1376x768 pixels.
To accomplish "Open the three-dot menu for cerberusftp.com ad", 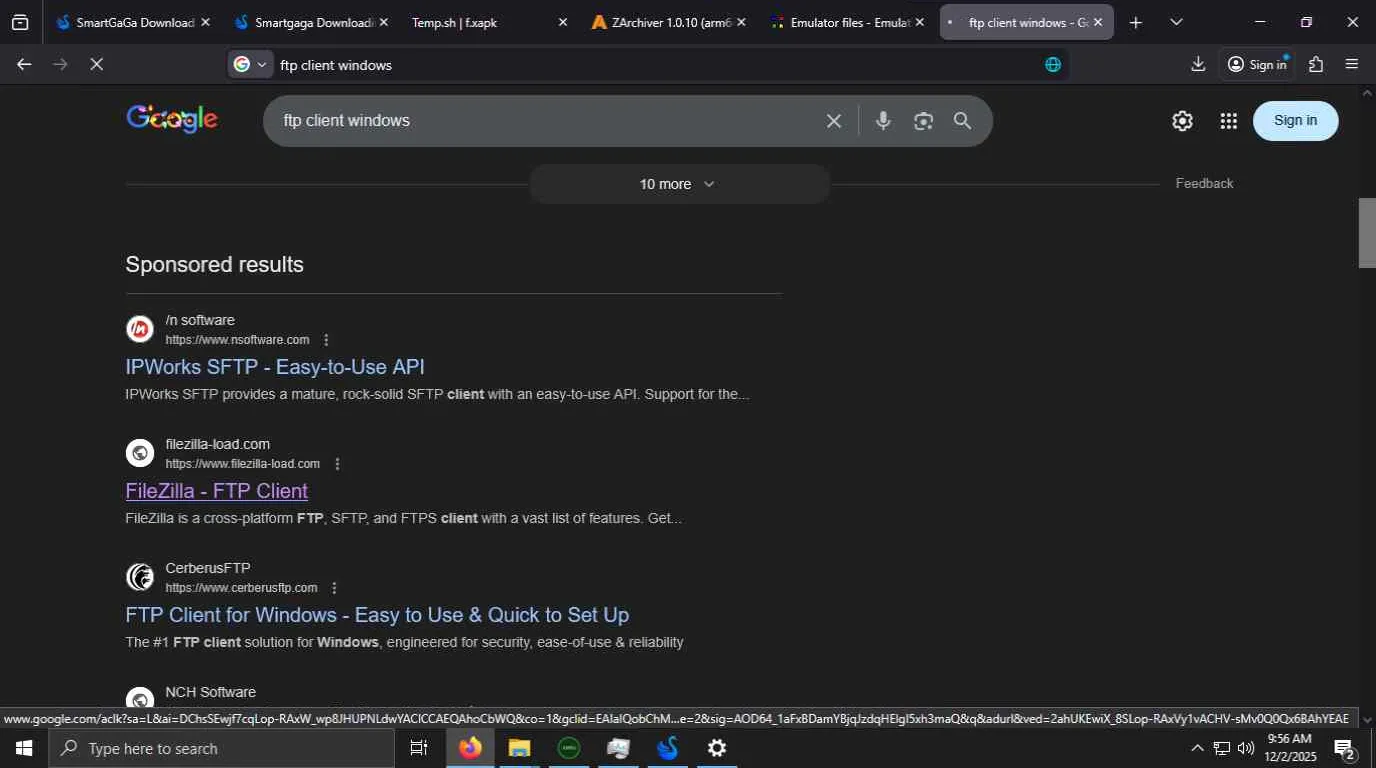I will [334, 588].
